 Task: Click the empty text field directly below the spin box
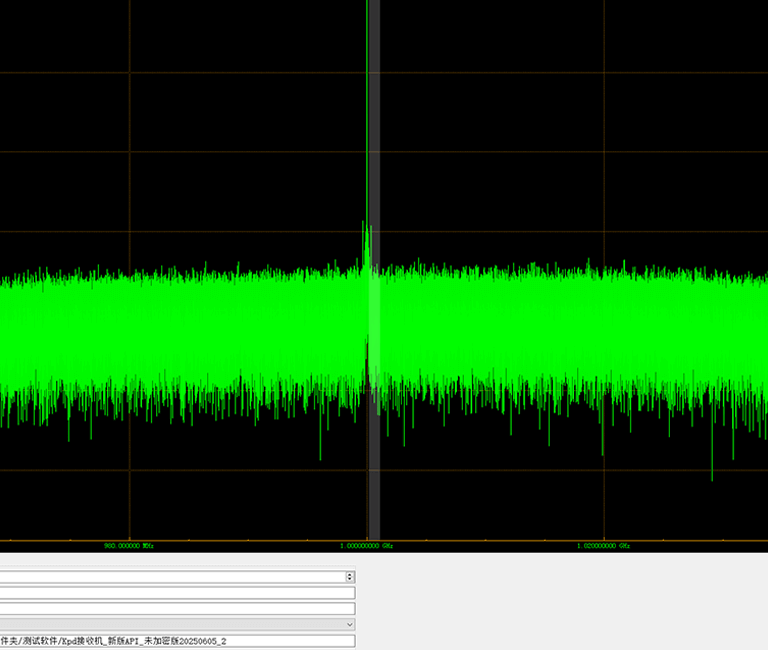tap(177, 593)
